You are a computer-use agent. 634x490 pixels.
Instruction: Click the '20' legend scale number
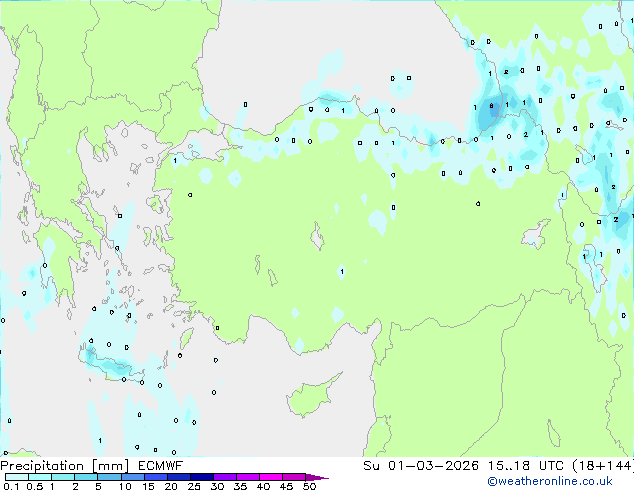click(171, 486)
